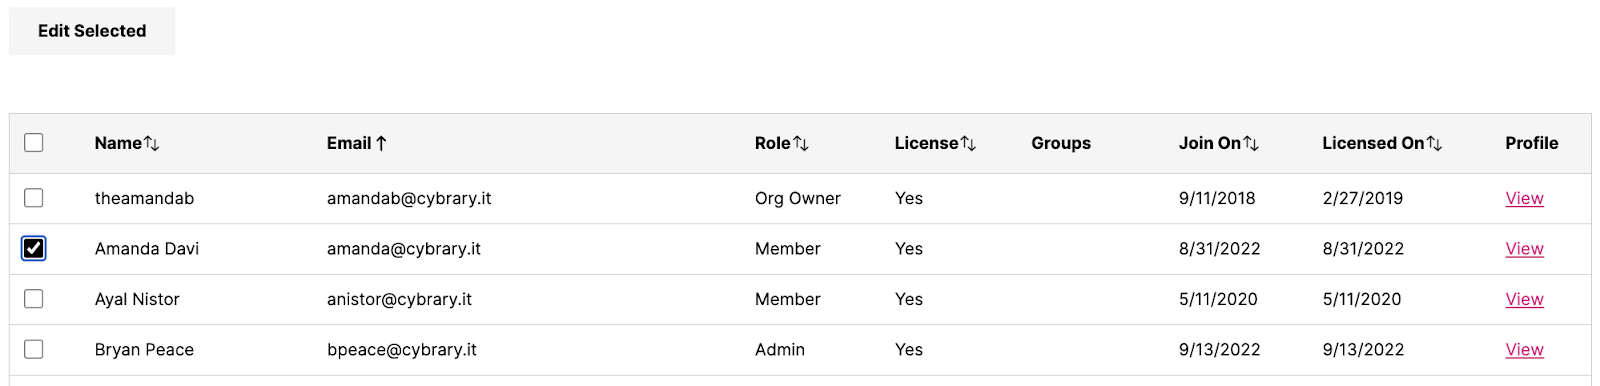Sort by Licensed On arrows icon

(x=1434, y=144)
